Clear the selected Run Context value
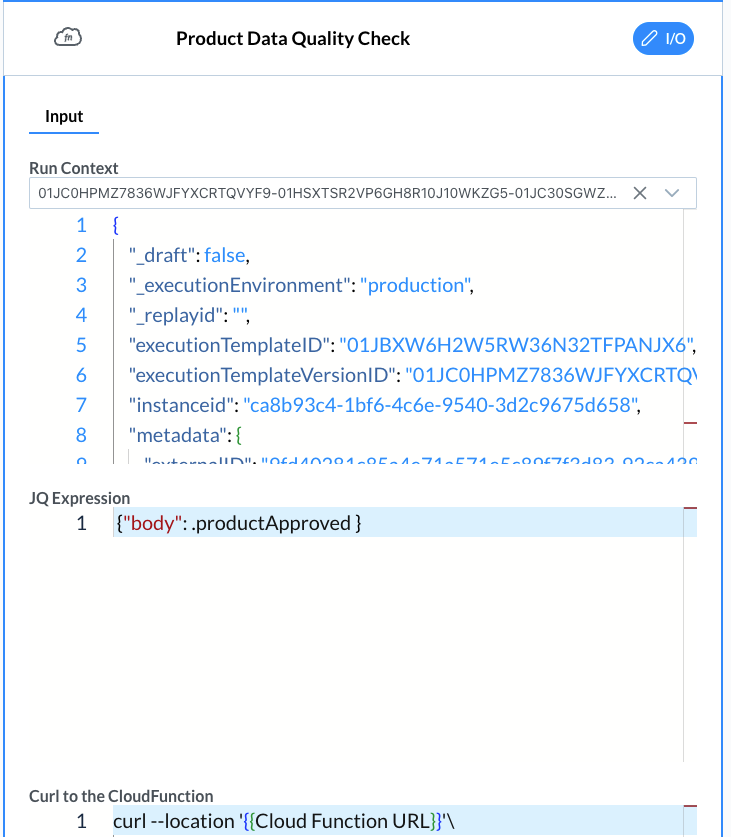 click(640, 193)
